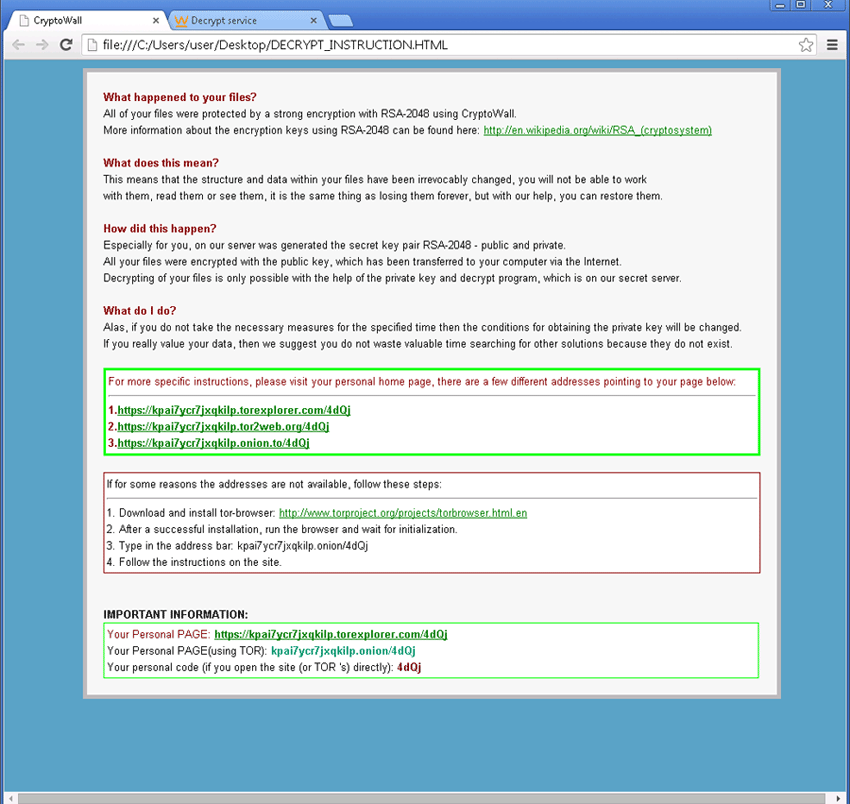Open the Wikipedia RSA cryptosystem link
This screenshot has width=850, height=804.
597,130
